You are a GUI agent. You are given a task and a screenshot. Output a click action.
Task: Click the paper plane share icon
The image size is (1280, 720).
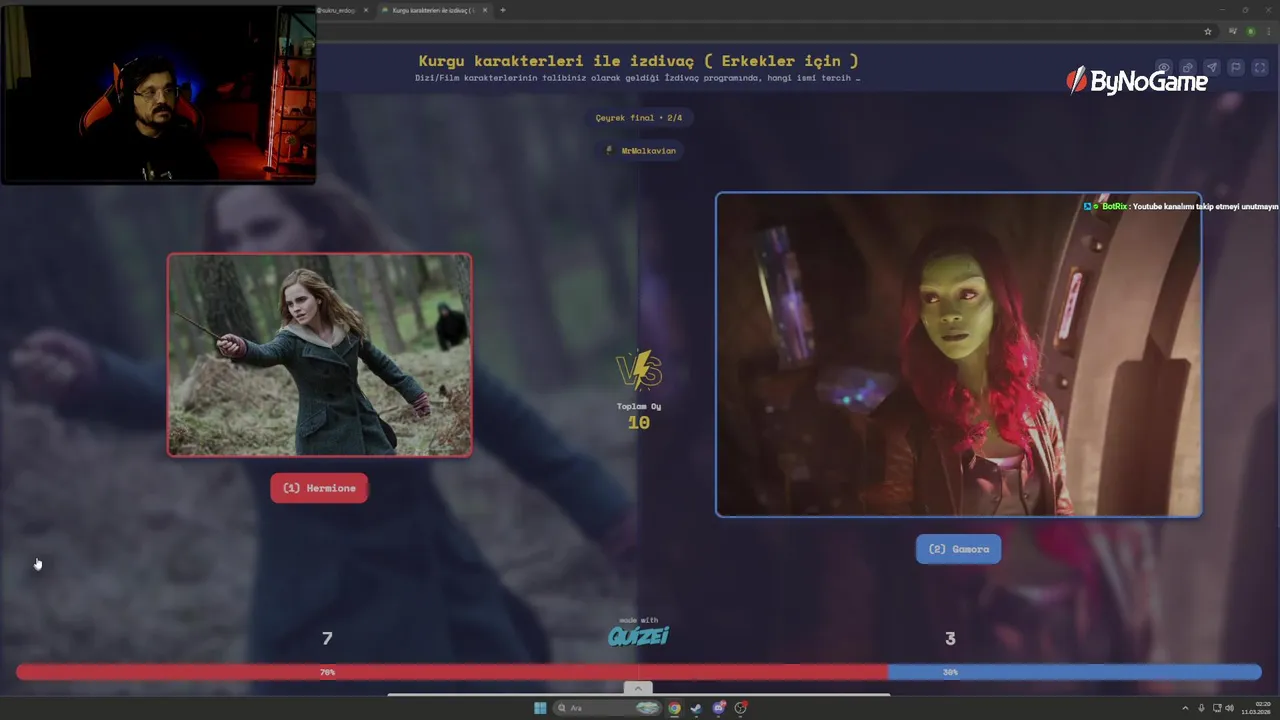click(x=1212, y=68)
